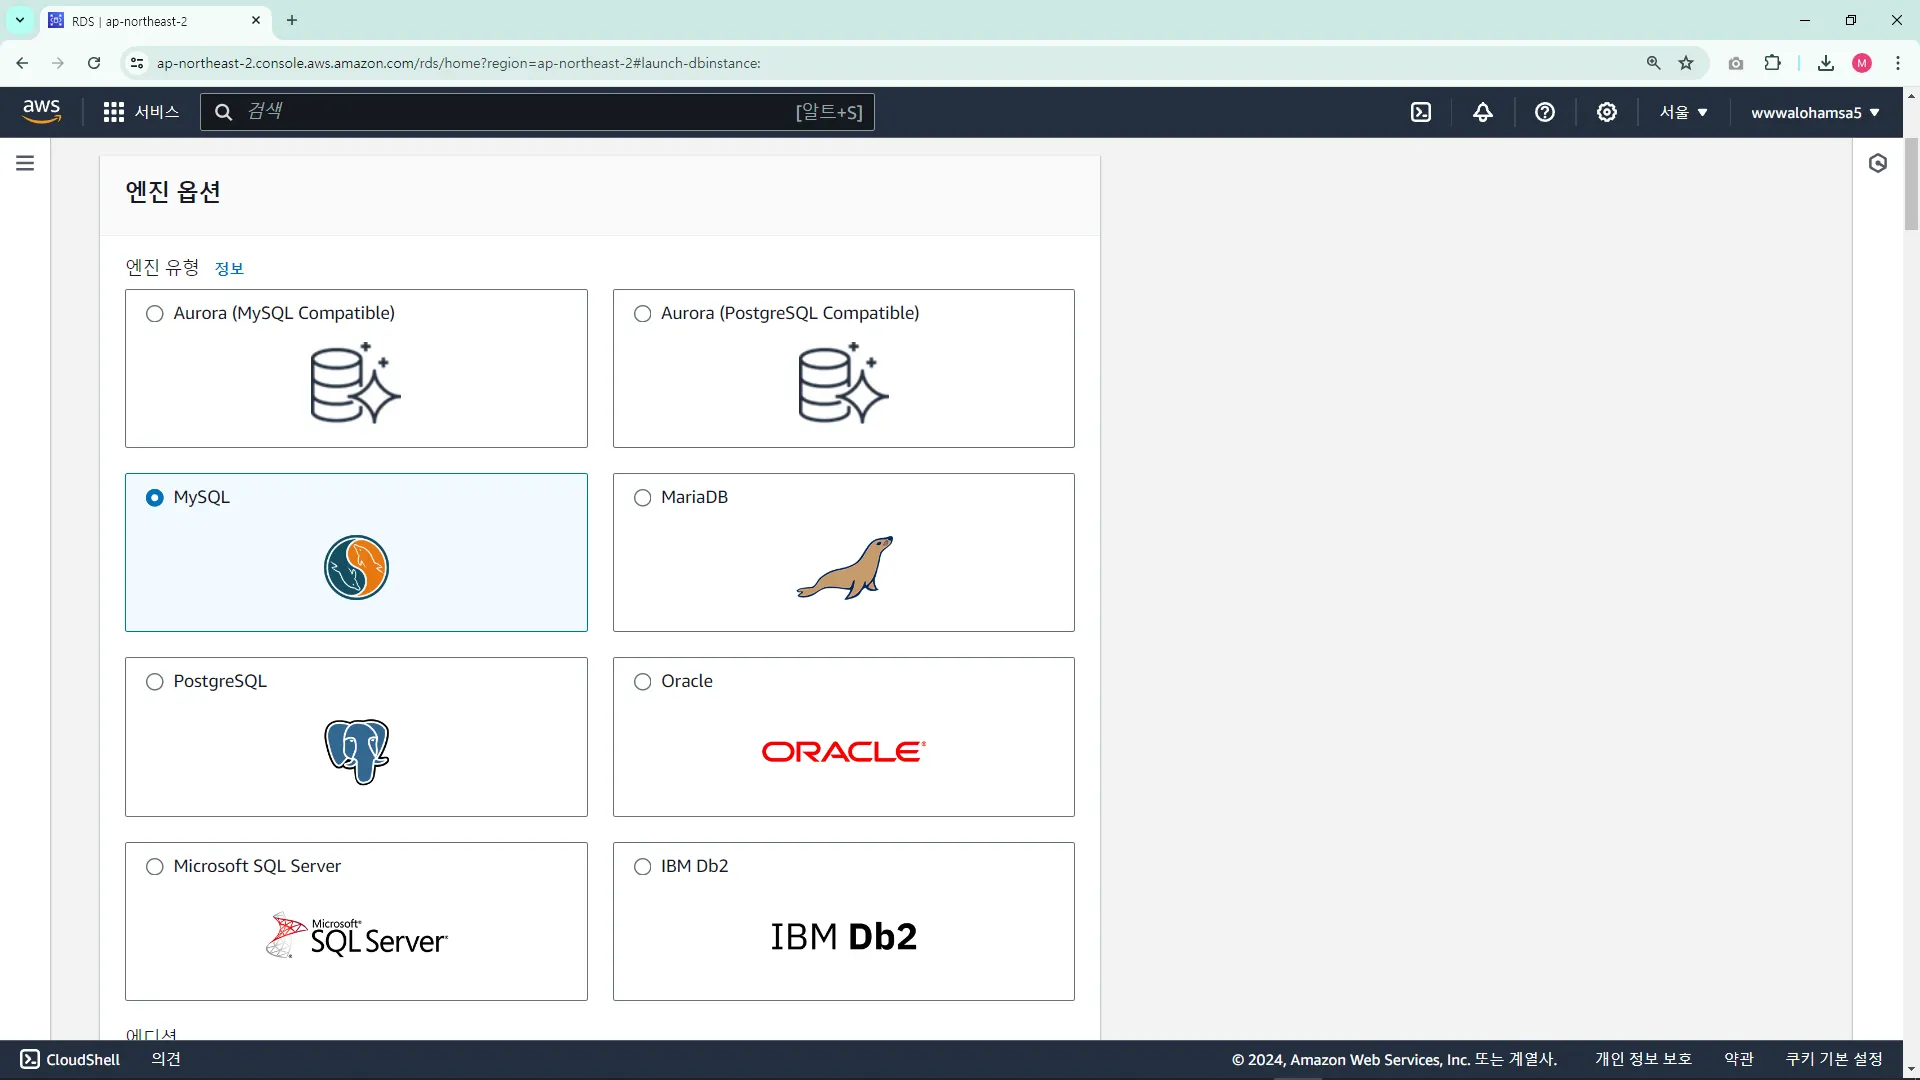This screenshot has height=1080, width=1920.
Task: Open AWS CloudShell from top navigation icon
Action: click(1421, 112)
